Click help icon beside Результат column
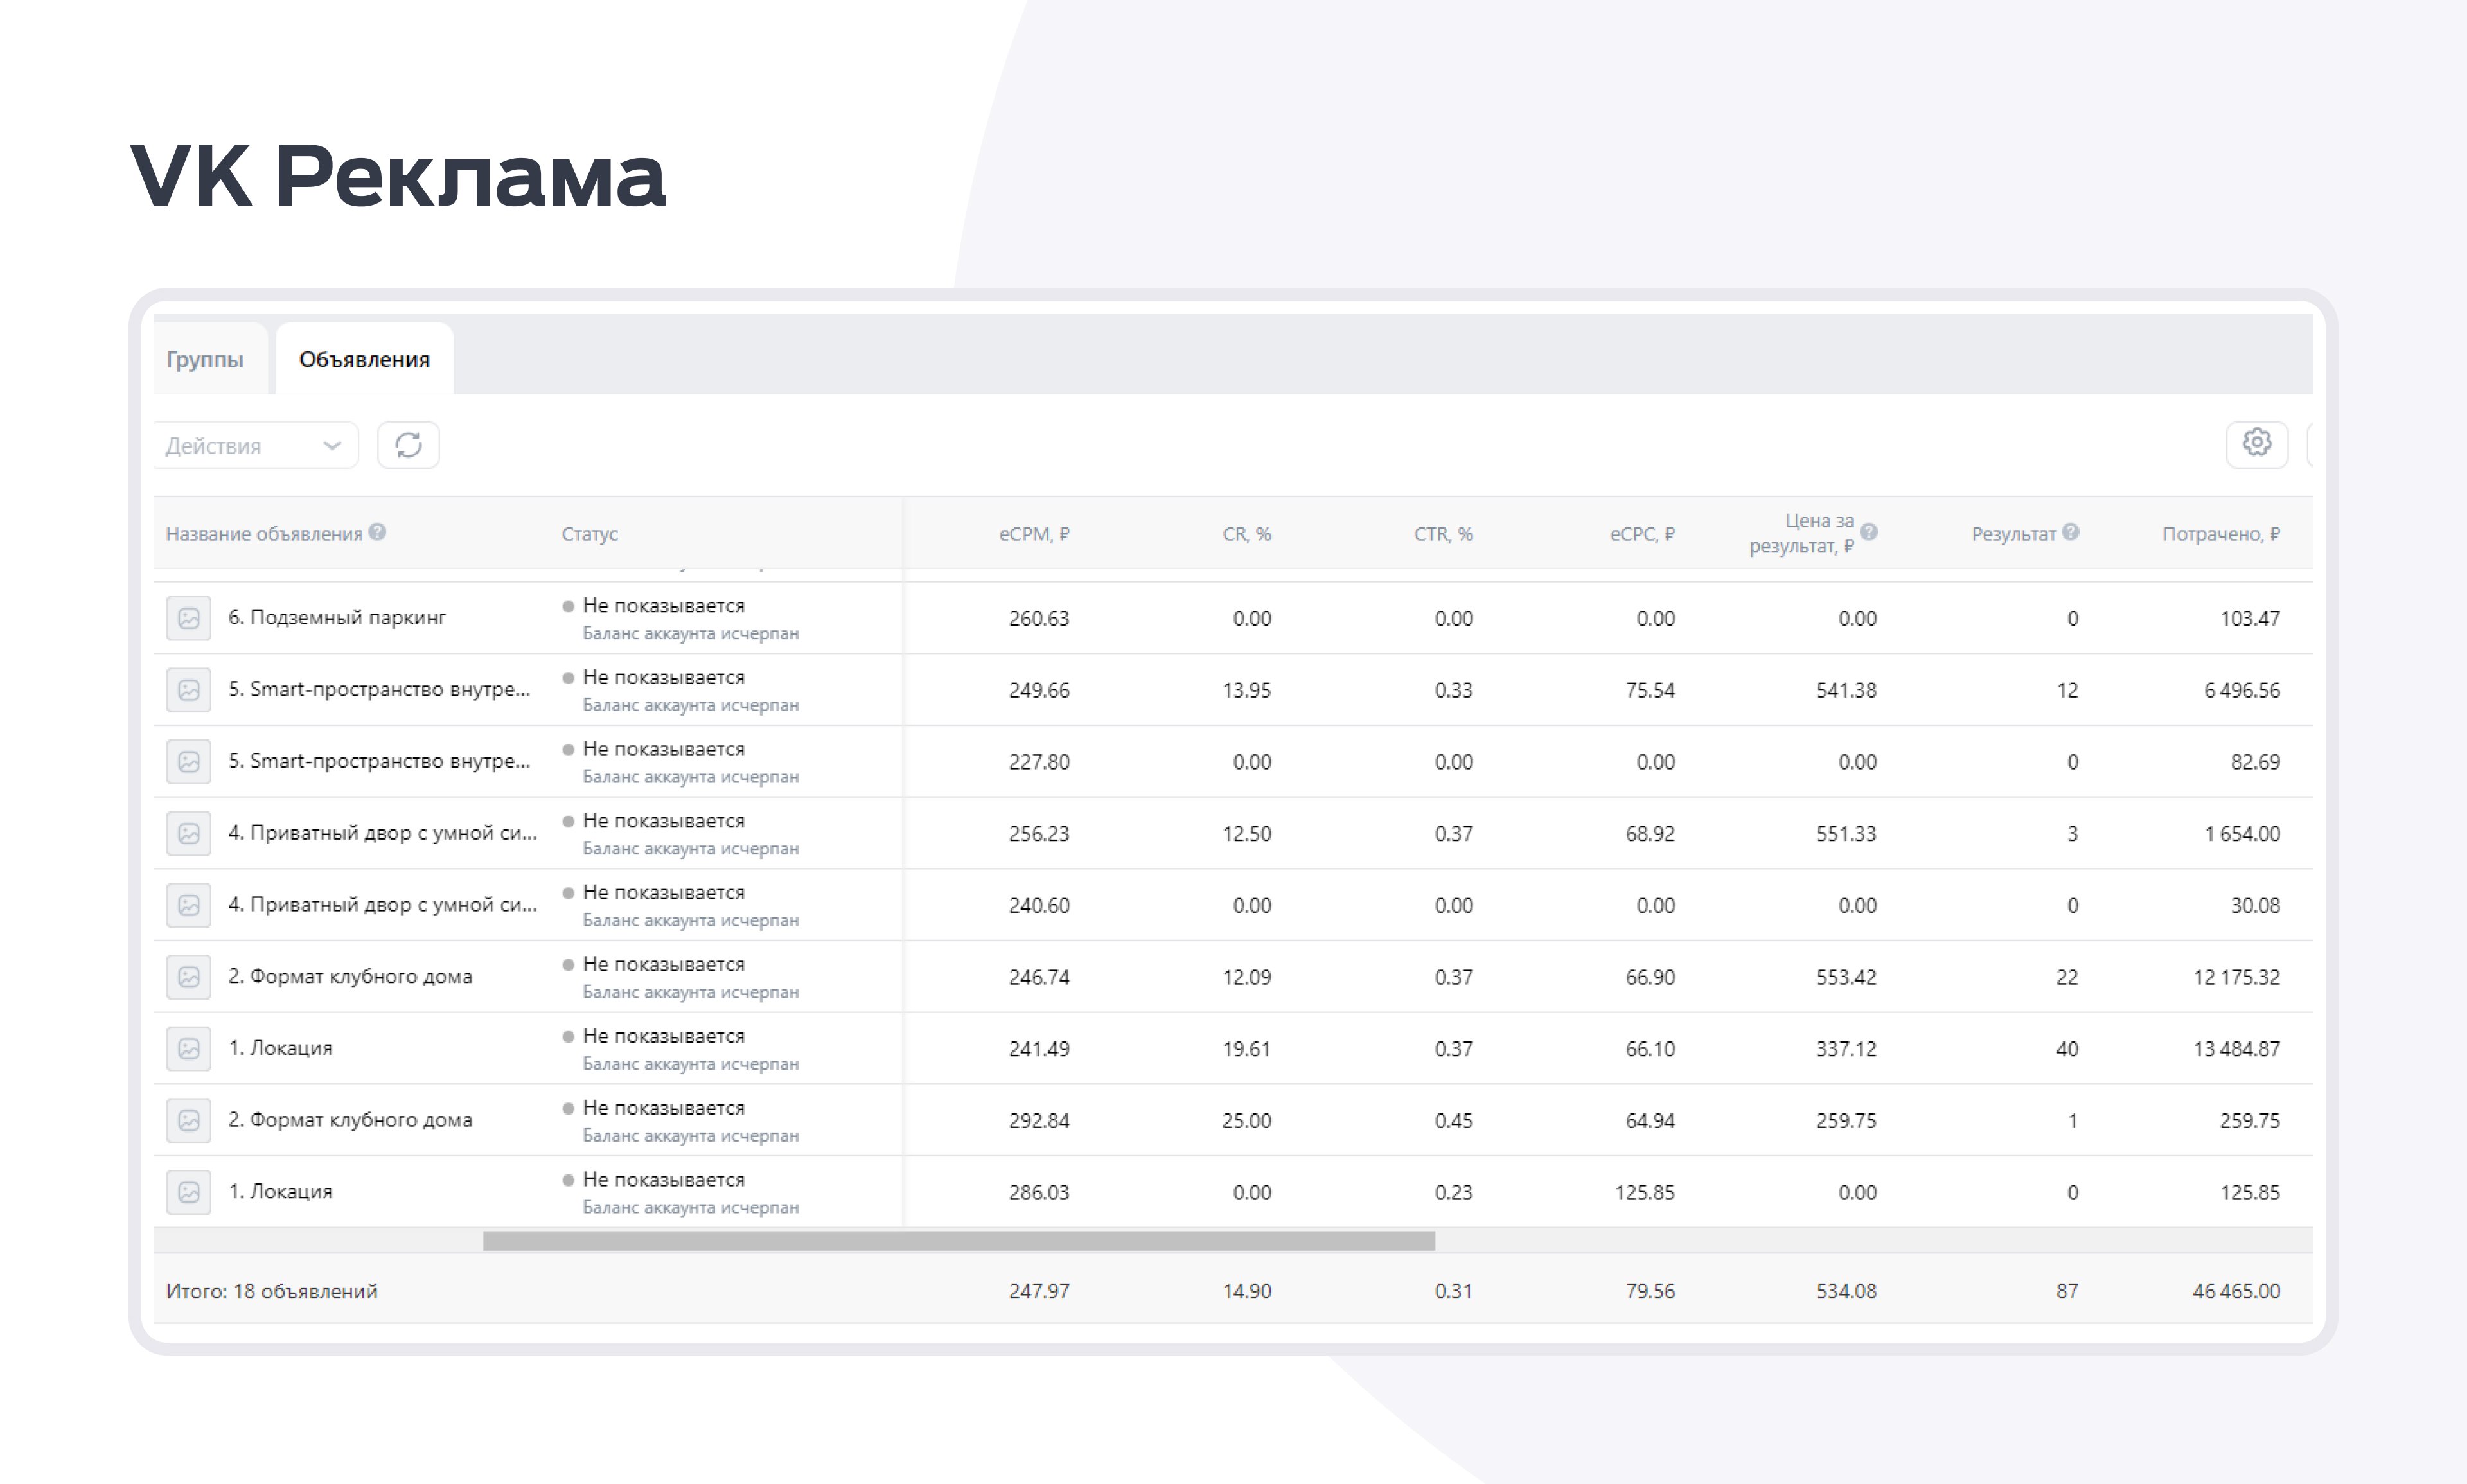 pyautogui.click(x=2071, y=532)
